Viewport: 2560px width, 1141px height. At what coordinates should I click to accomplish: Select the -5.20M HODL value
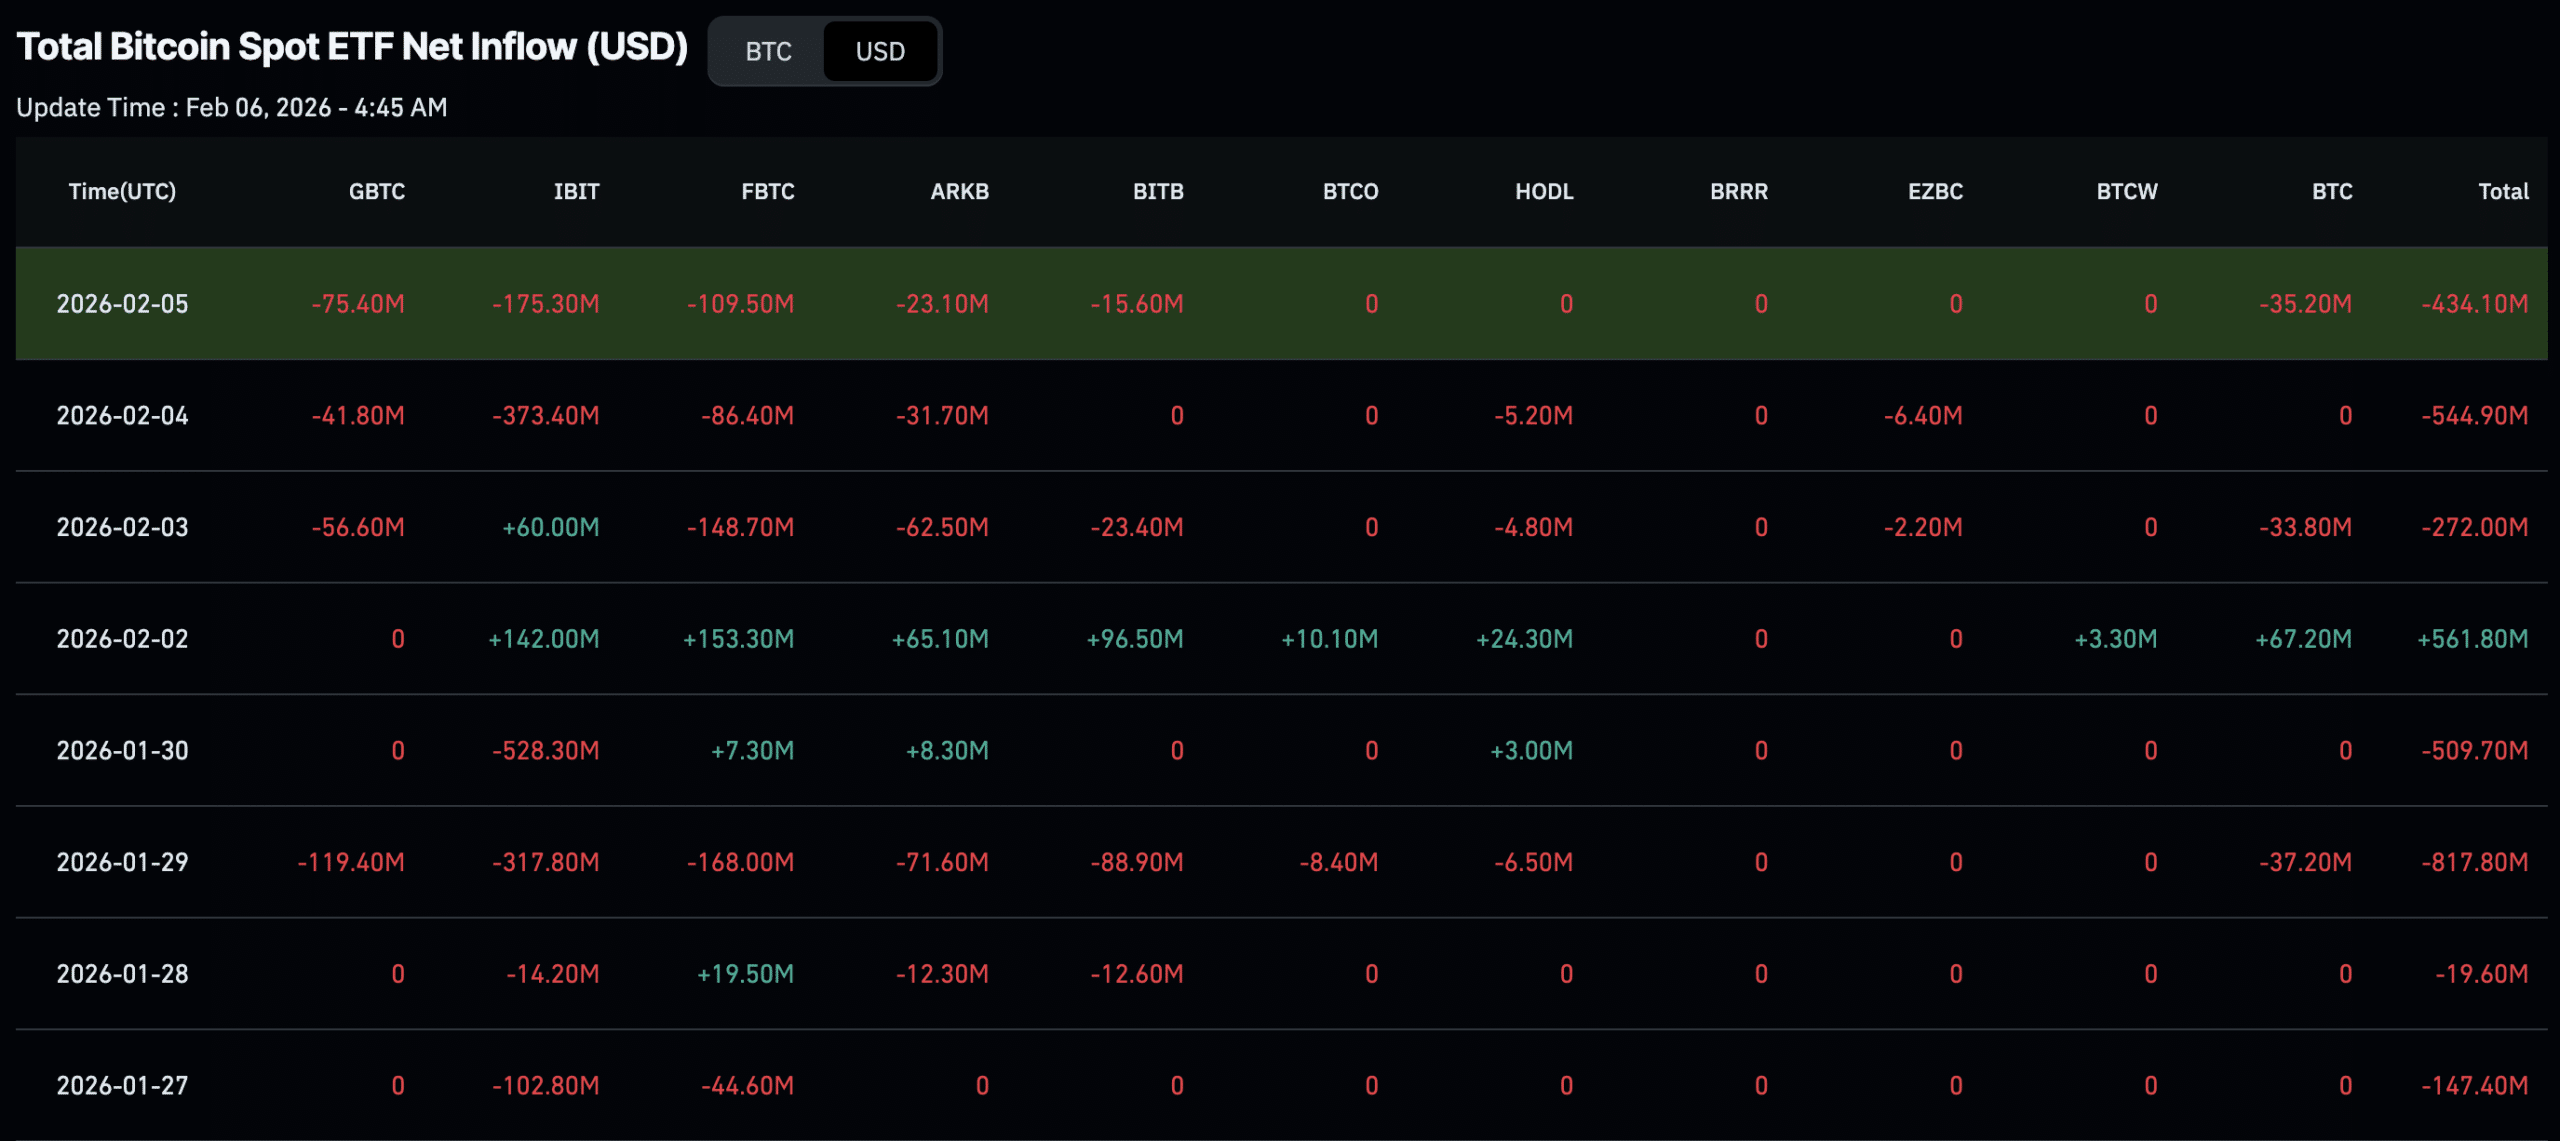[x=1534, y=416]
